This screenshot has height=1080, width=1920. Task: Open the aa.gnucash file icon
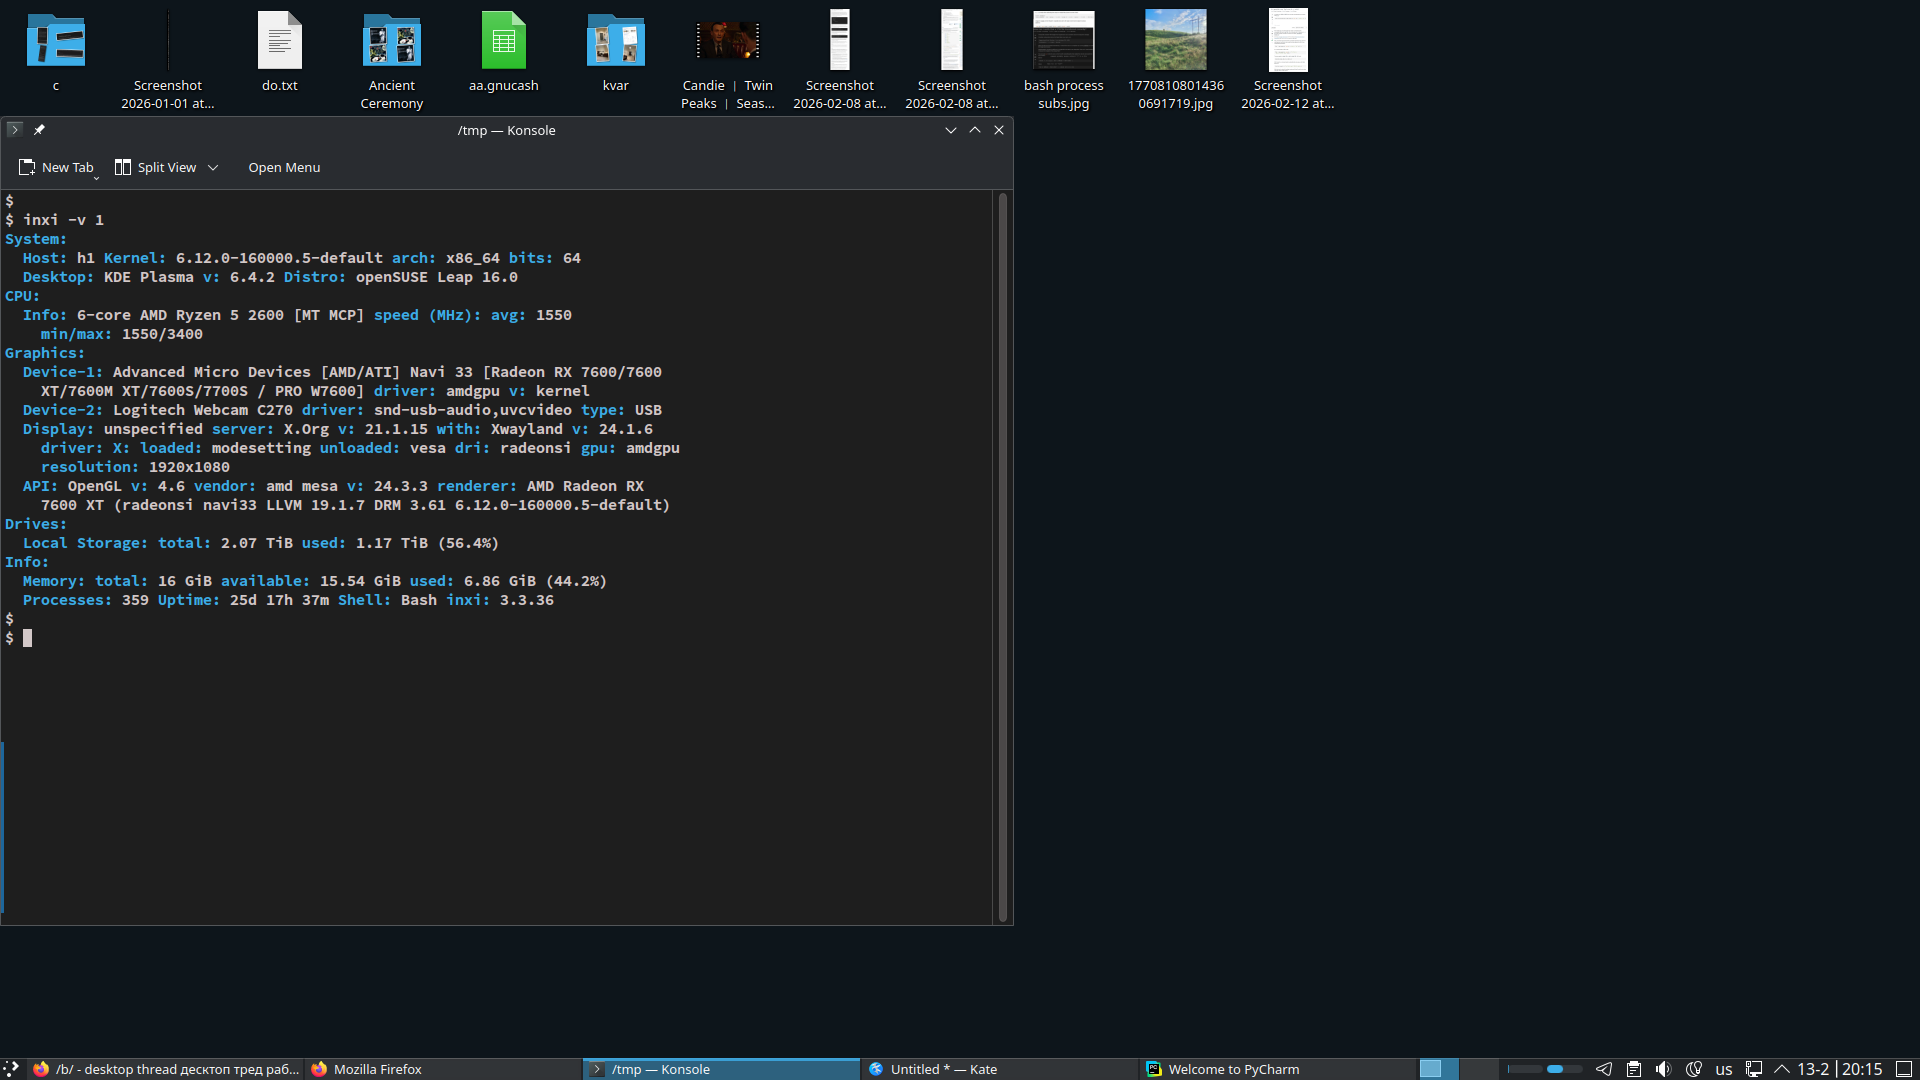pos(503,42)
